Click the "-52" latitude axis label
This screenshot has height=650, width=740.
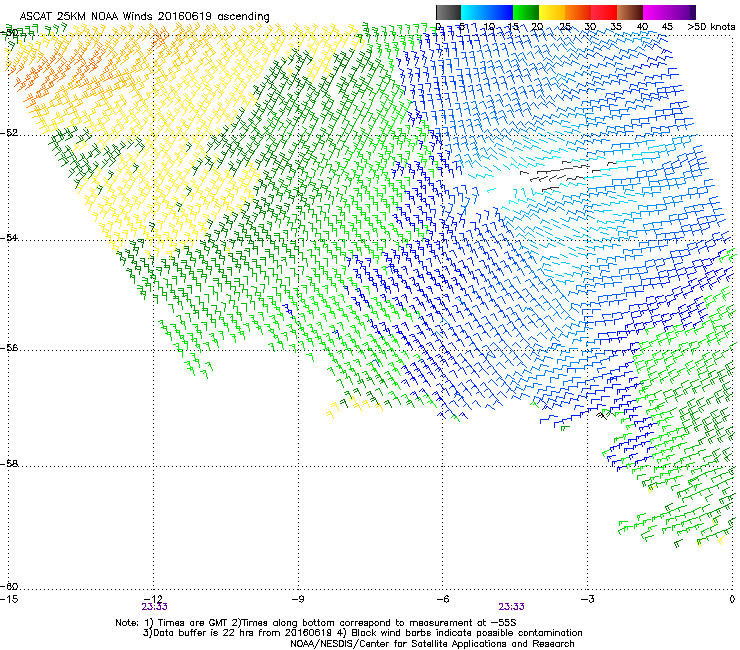(x=9, y=133)
